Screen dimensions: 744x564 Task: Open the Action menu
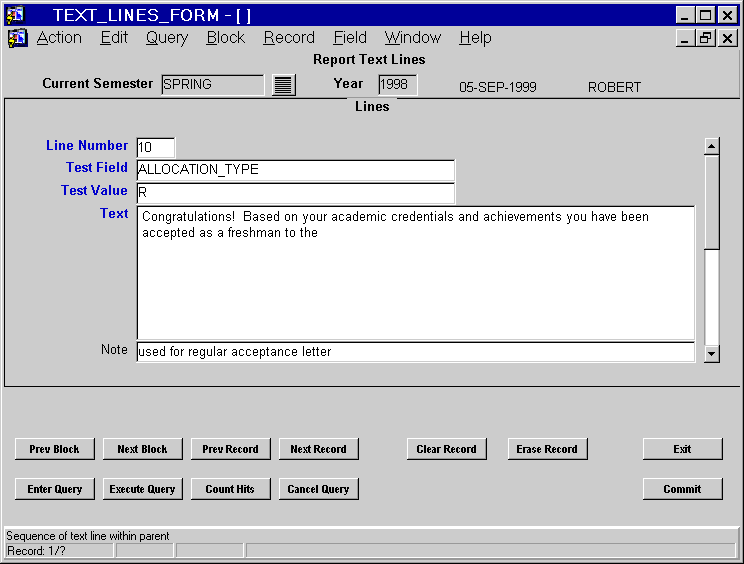pos(59,37)
